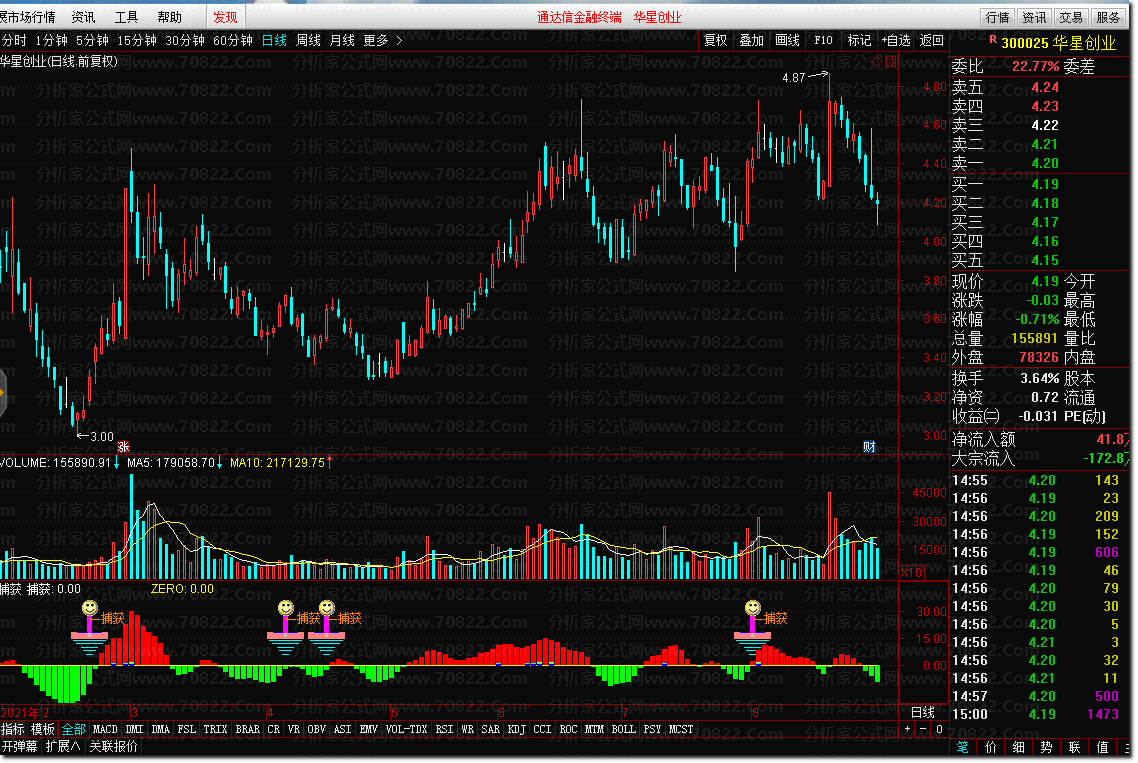Switch to the 行情 section at top right
The height and width of the screenshot is (763, 1138).
pos(996,17)
